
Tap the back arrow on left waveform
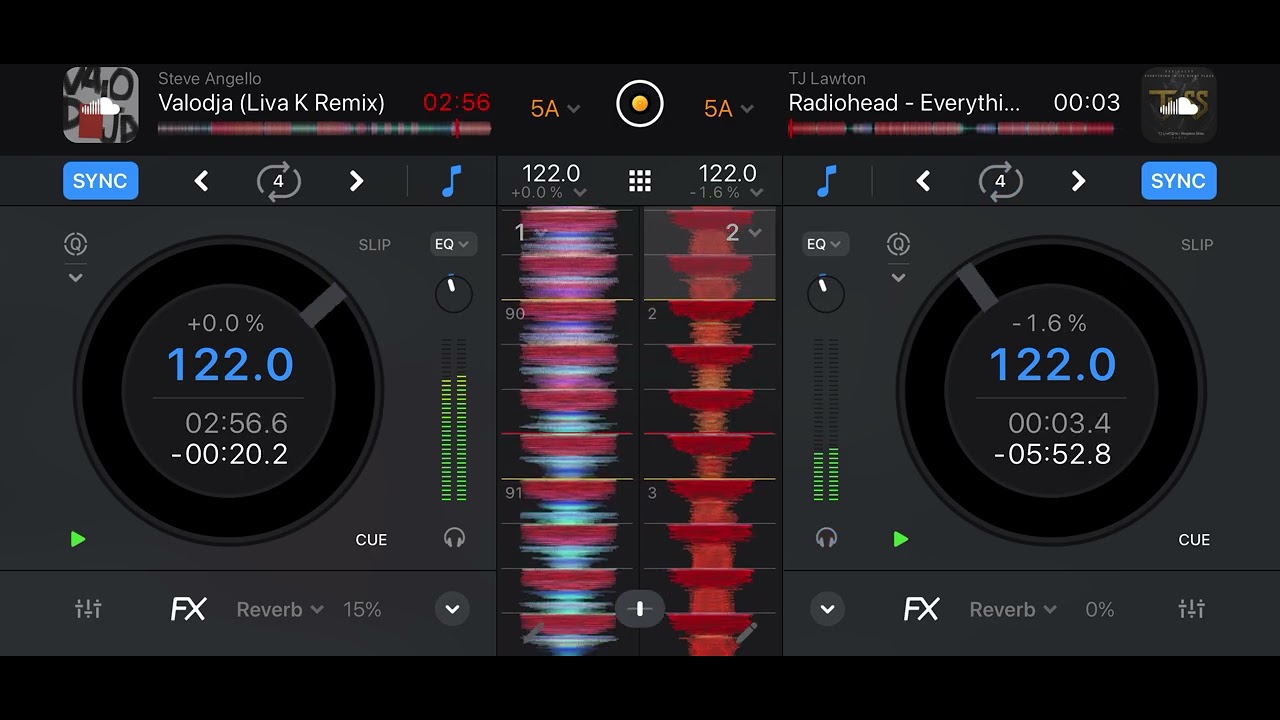click(533, 633)
